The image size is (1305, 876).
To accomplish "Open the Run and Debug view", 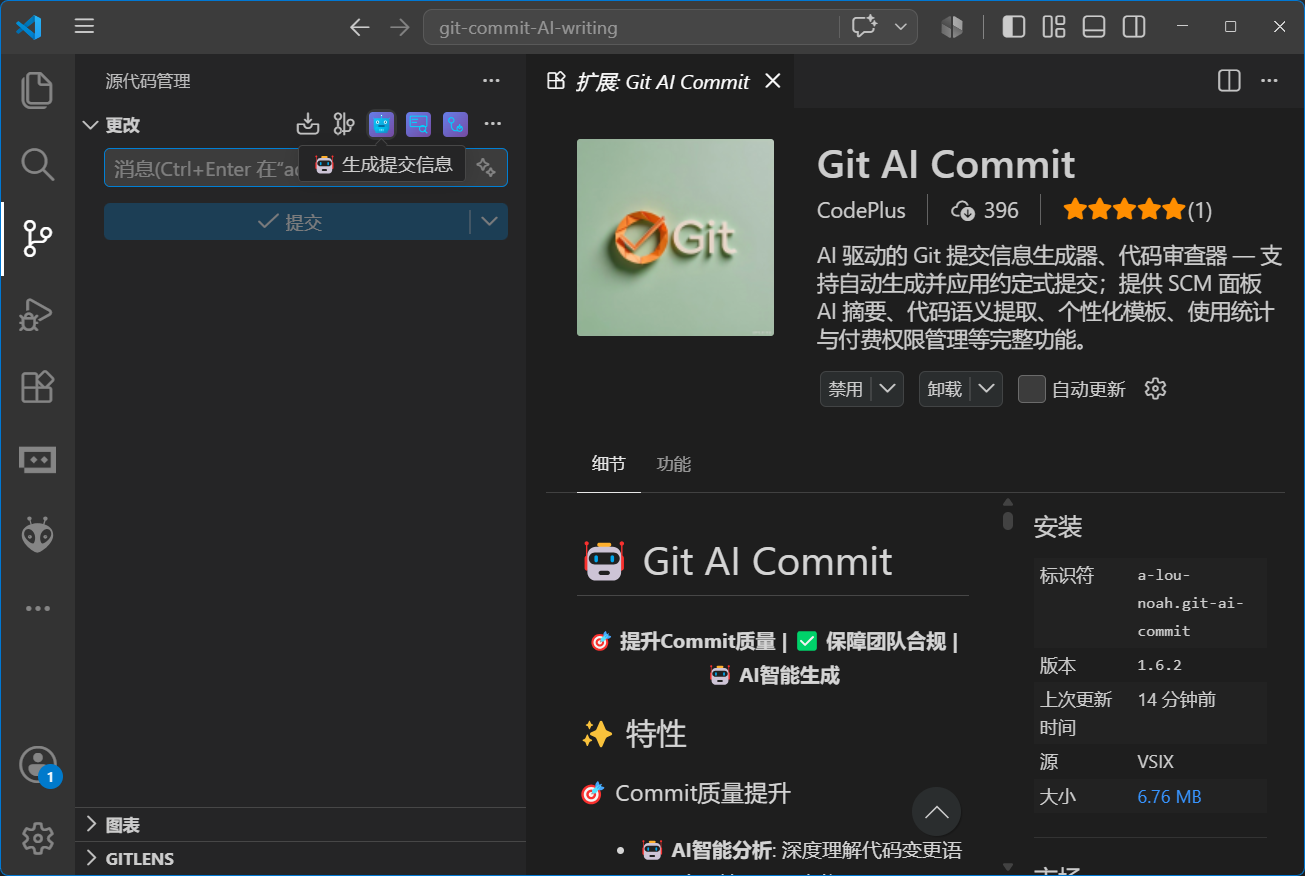I will [x=37, y=313].
